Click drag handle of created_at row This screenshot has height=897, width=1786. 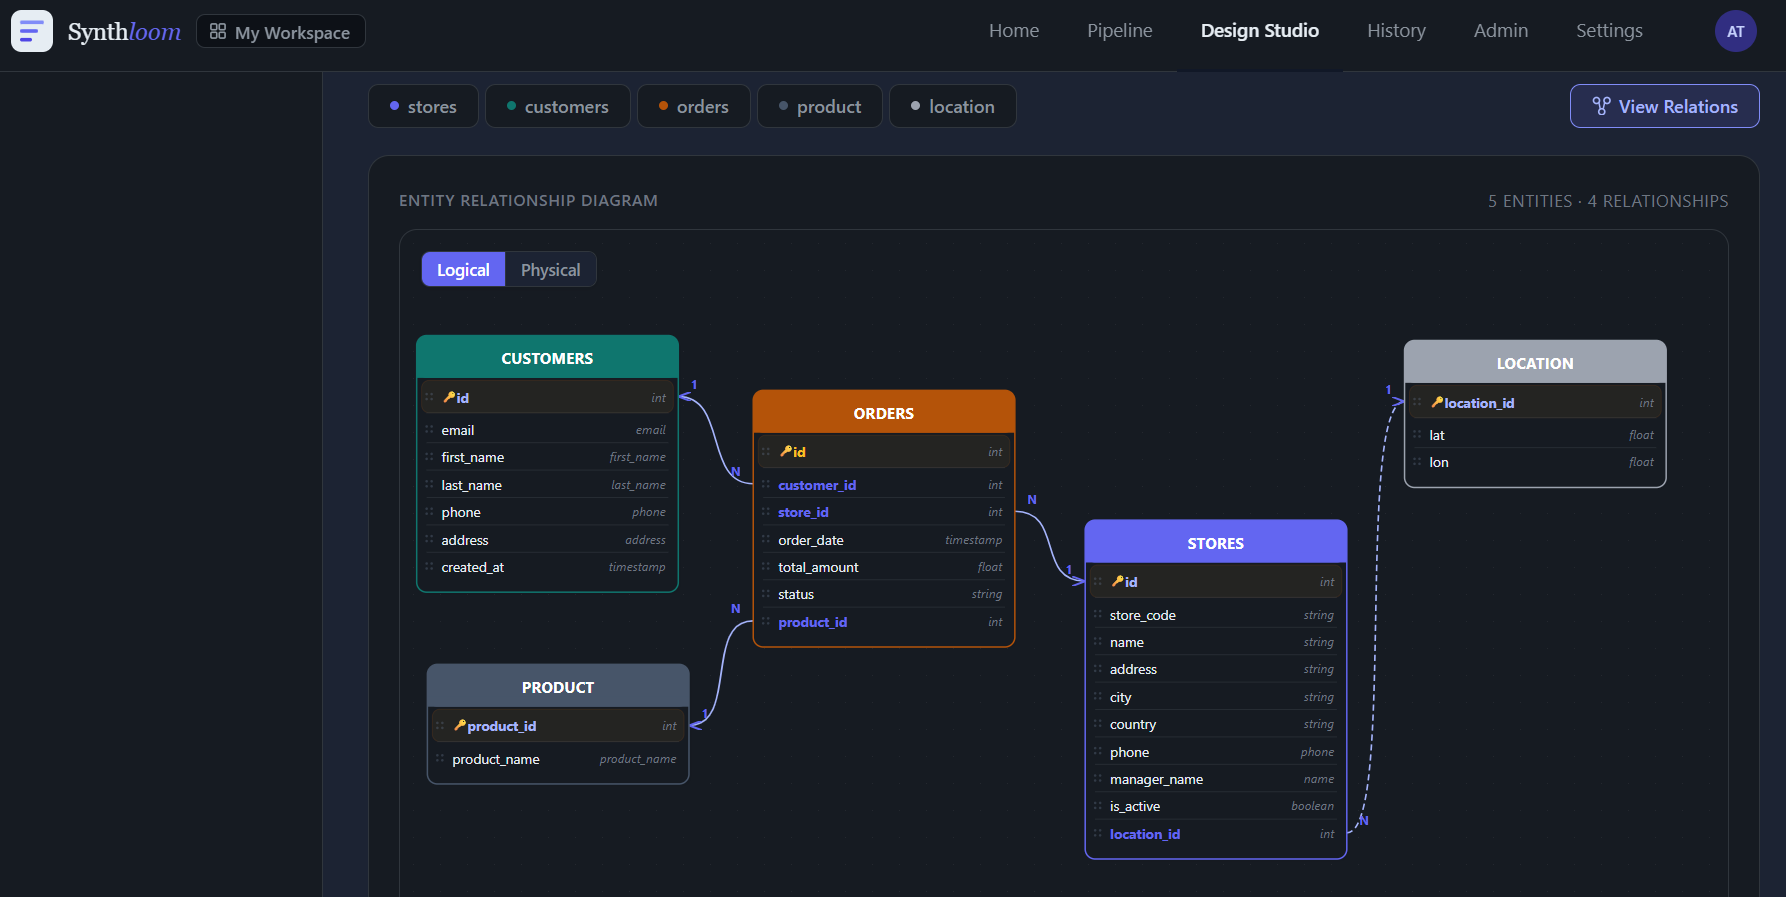[430, 567]
